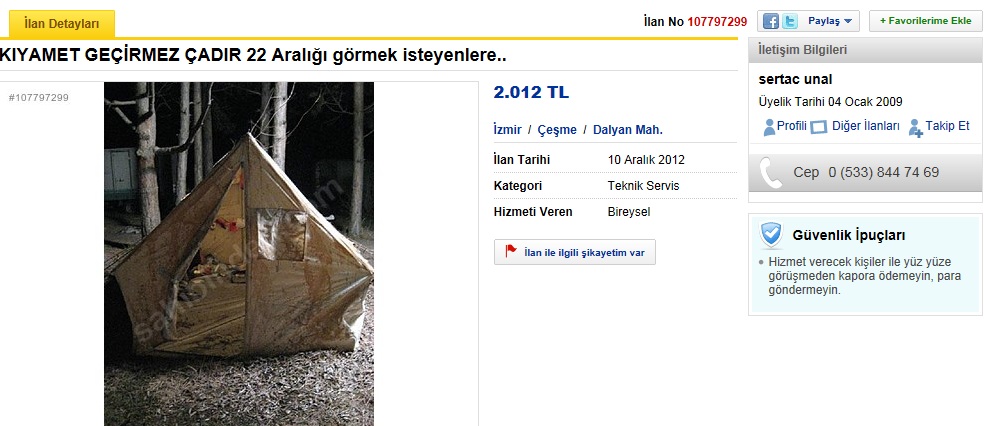Open the Çeşme district link
Image resolution: width=984 pixels, height=426 pixels.
click(x=557, y=130)
